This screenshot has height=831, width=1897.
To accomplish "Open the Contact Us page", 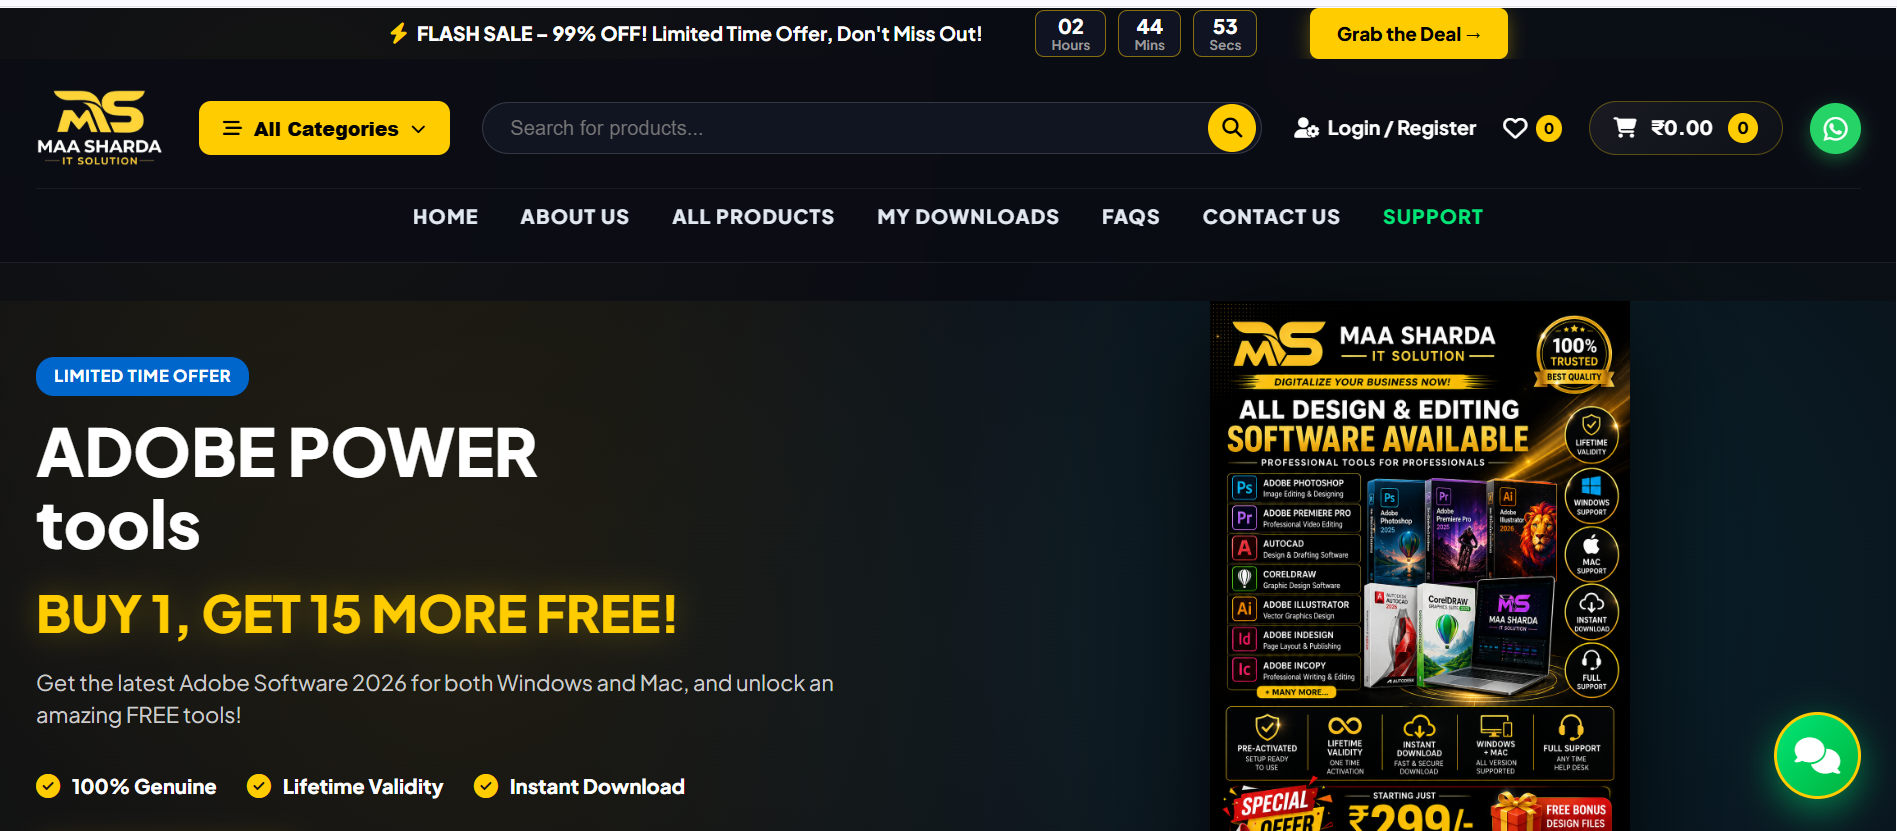I will click(x=1271, y=217).
